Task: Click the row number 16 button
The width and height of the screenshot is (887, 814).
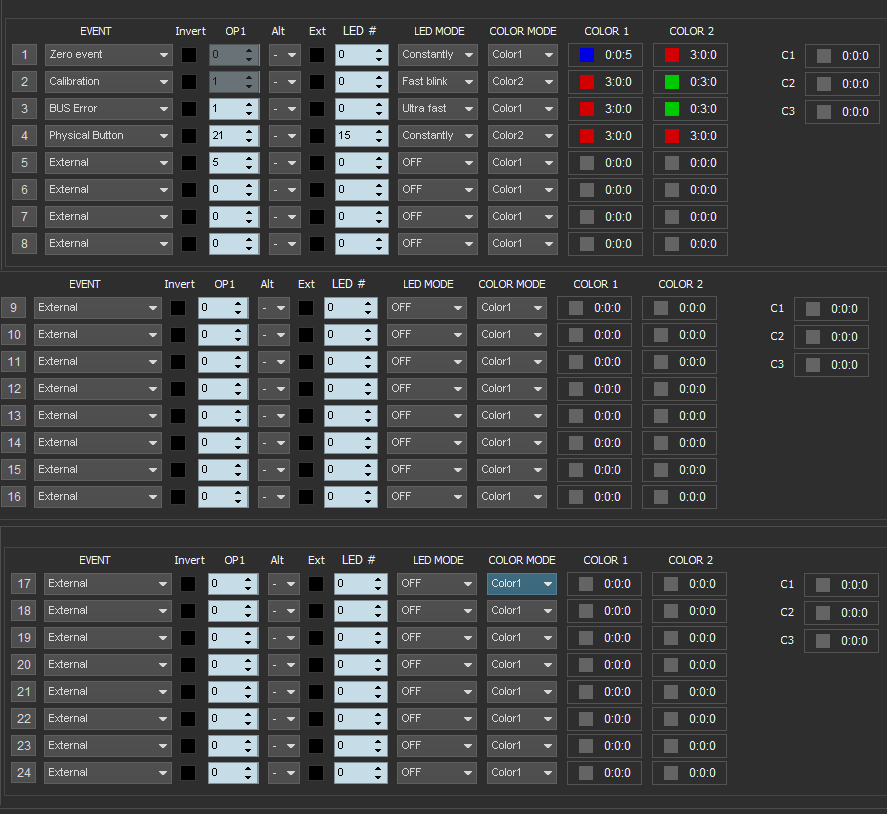Action: (14, 497)
